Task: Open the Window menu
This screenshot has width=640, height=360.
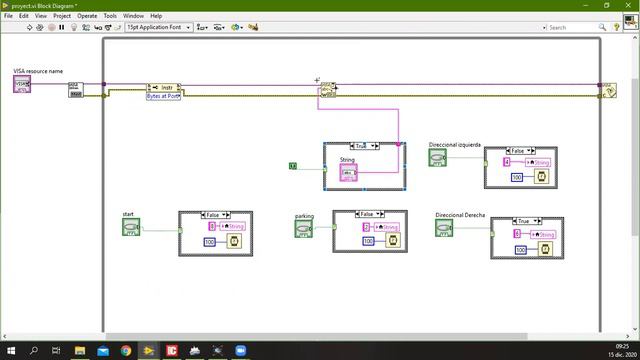Action: 133,16
